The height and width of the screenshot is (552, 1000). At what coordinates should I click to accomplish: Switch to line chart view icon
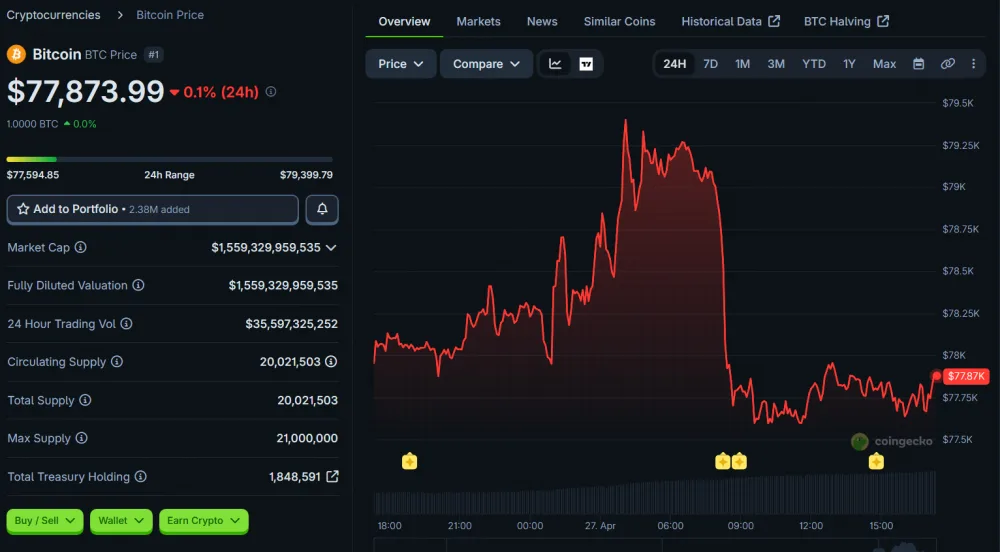(x=555, y=64)
